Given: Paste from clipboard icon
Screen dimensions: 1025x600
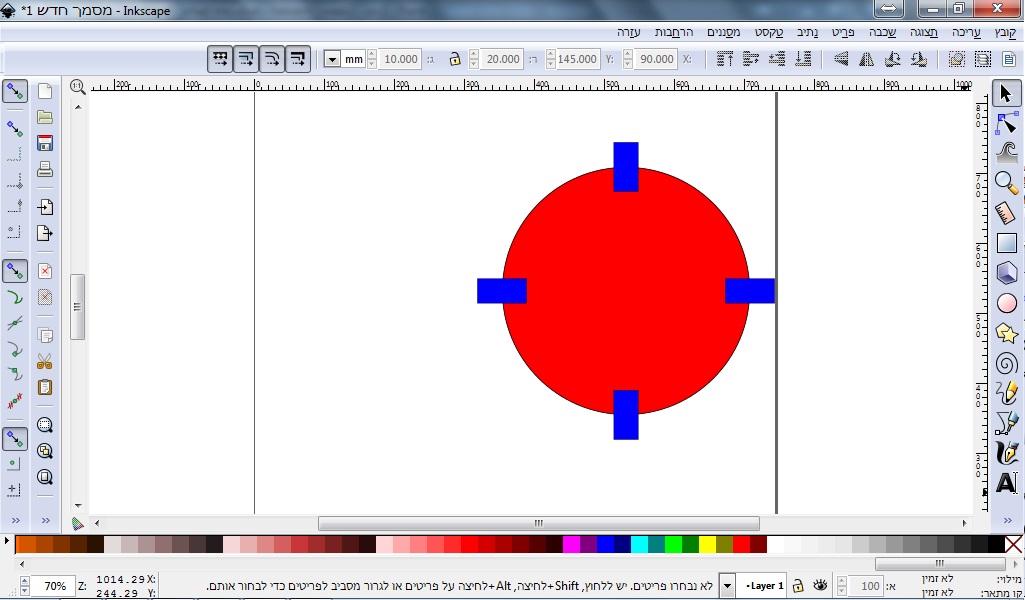Looking at the screenshot, I should point(44,388).
